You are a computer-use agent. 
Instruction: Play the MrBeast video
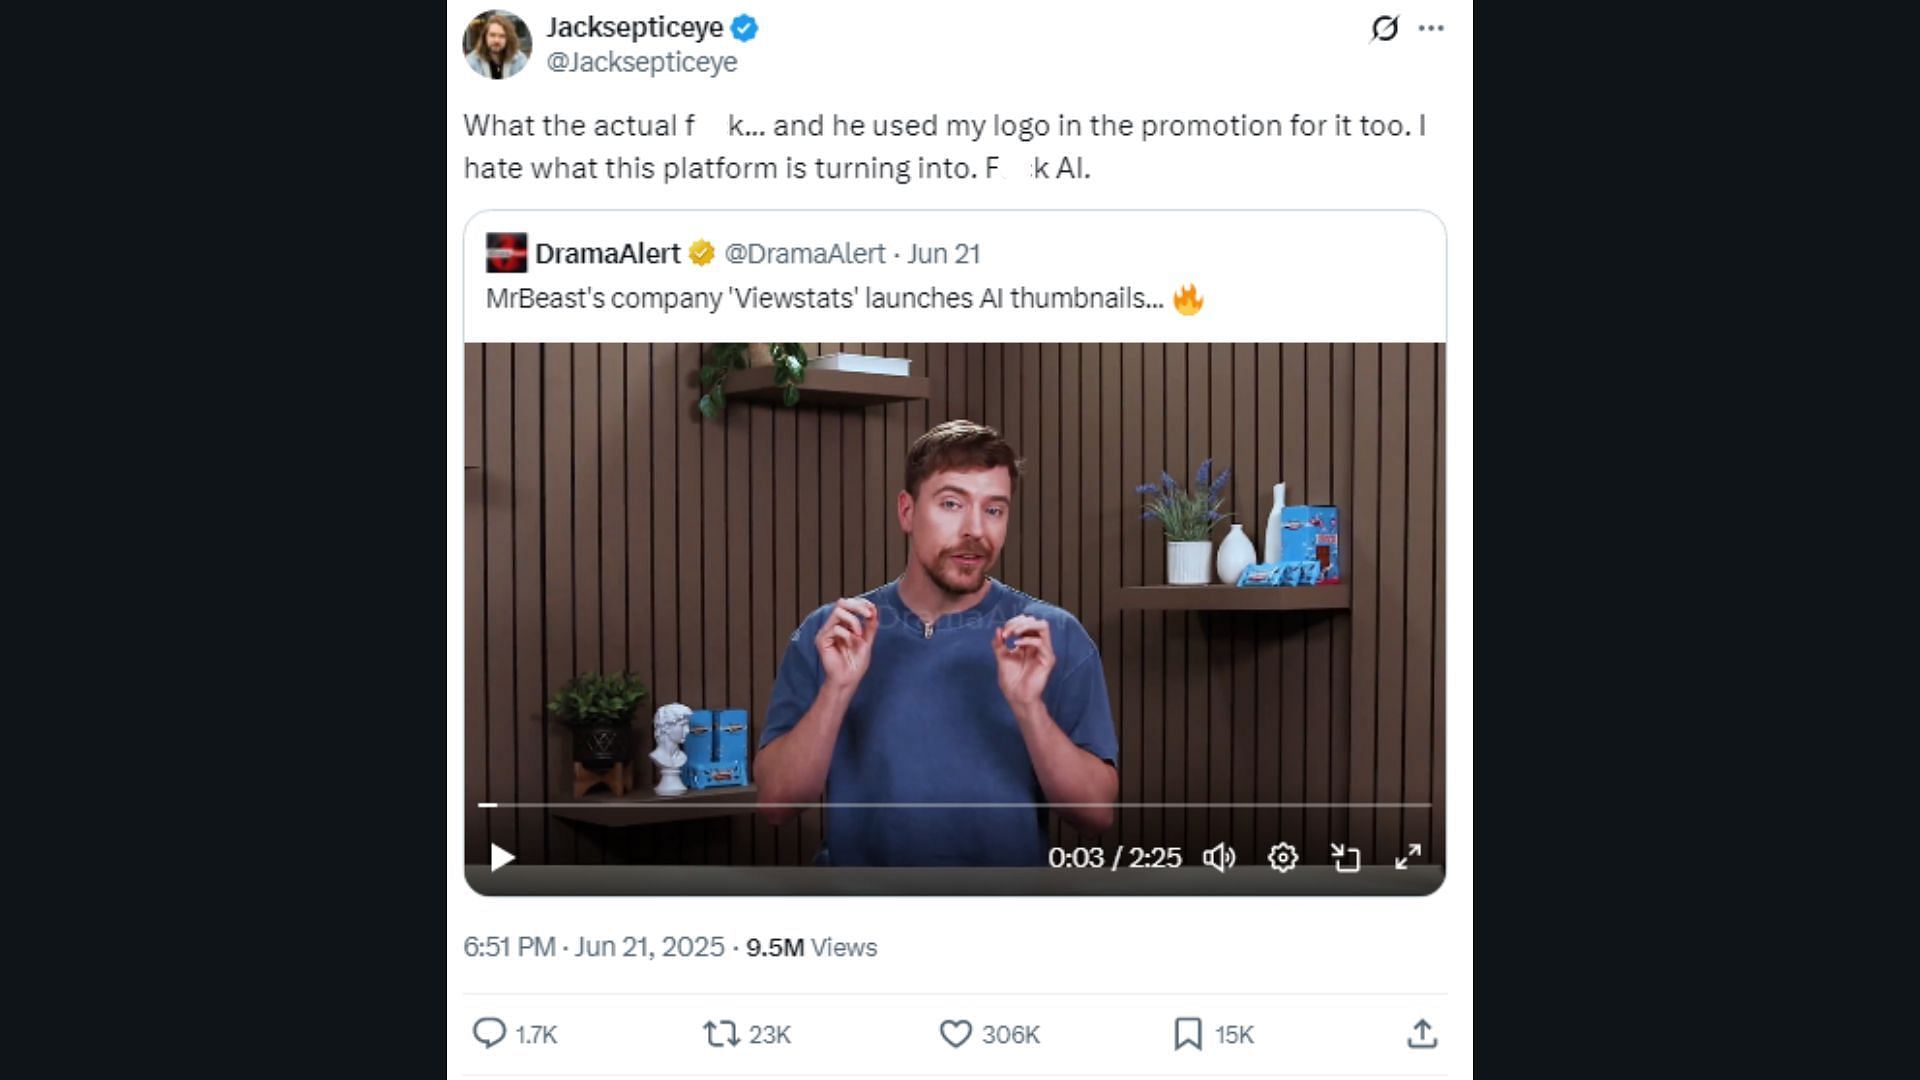point(502,857)
